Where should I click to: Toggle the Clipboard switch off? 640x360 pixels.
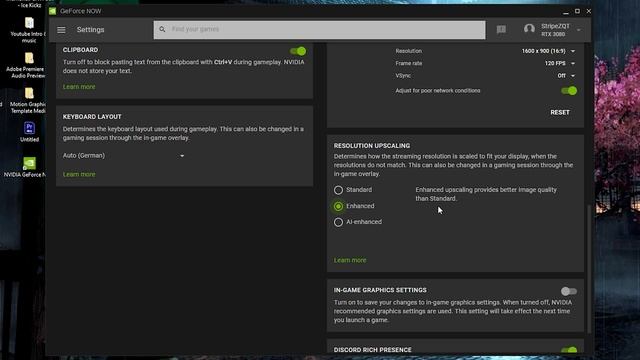298,51
